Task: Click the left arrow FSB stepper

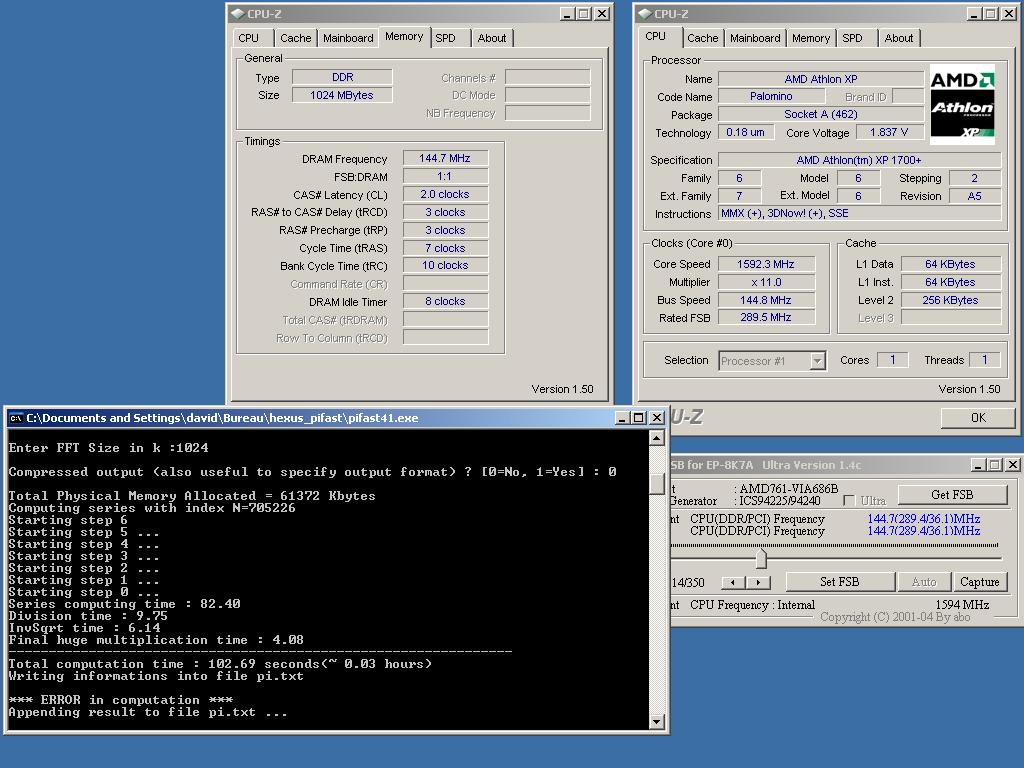Action: click(x=733, y=582)
